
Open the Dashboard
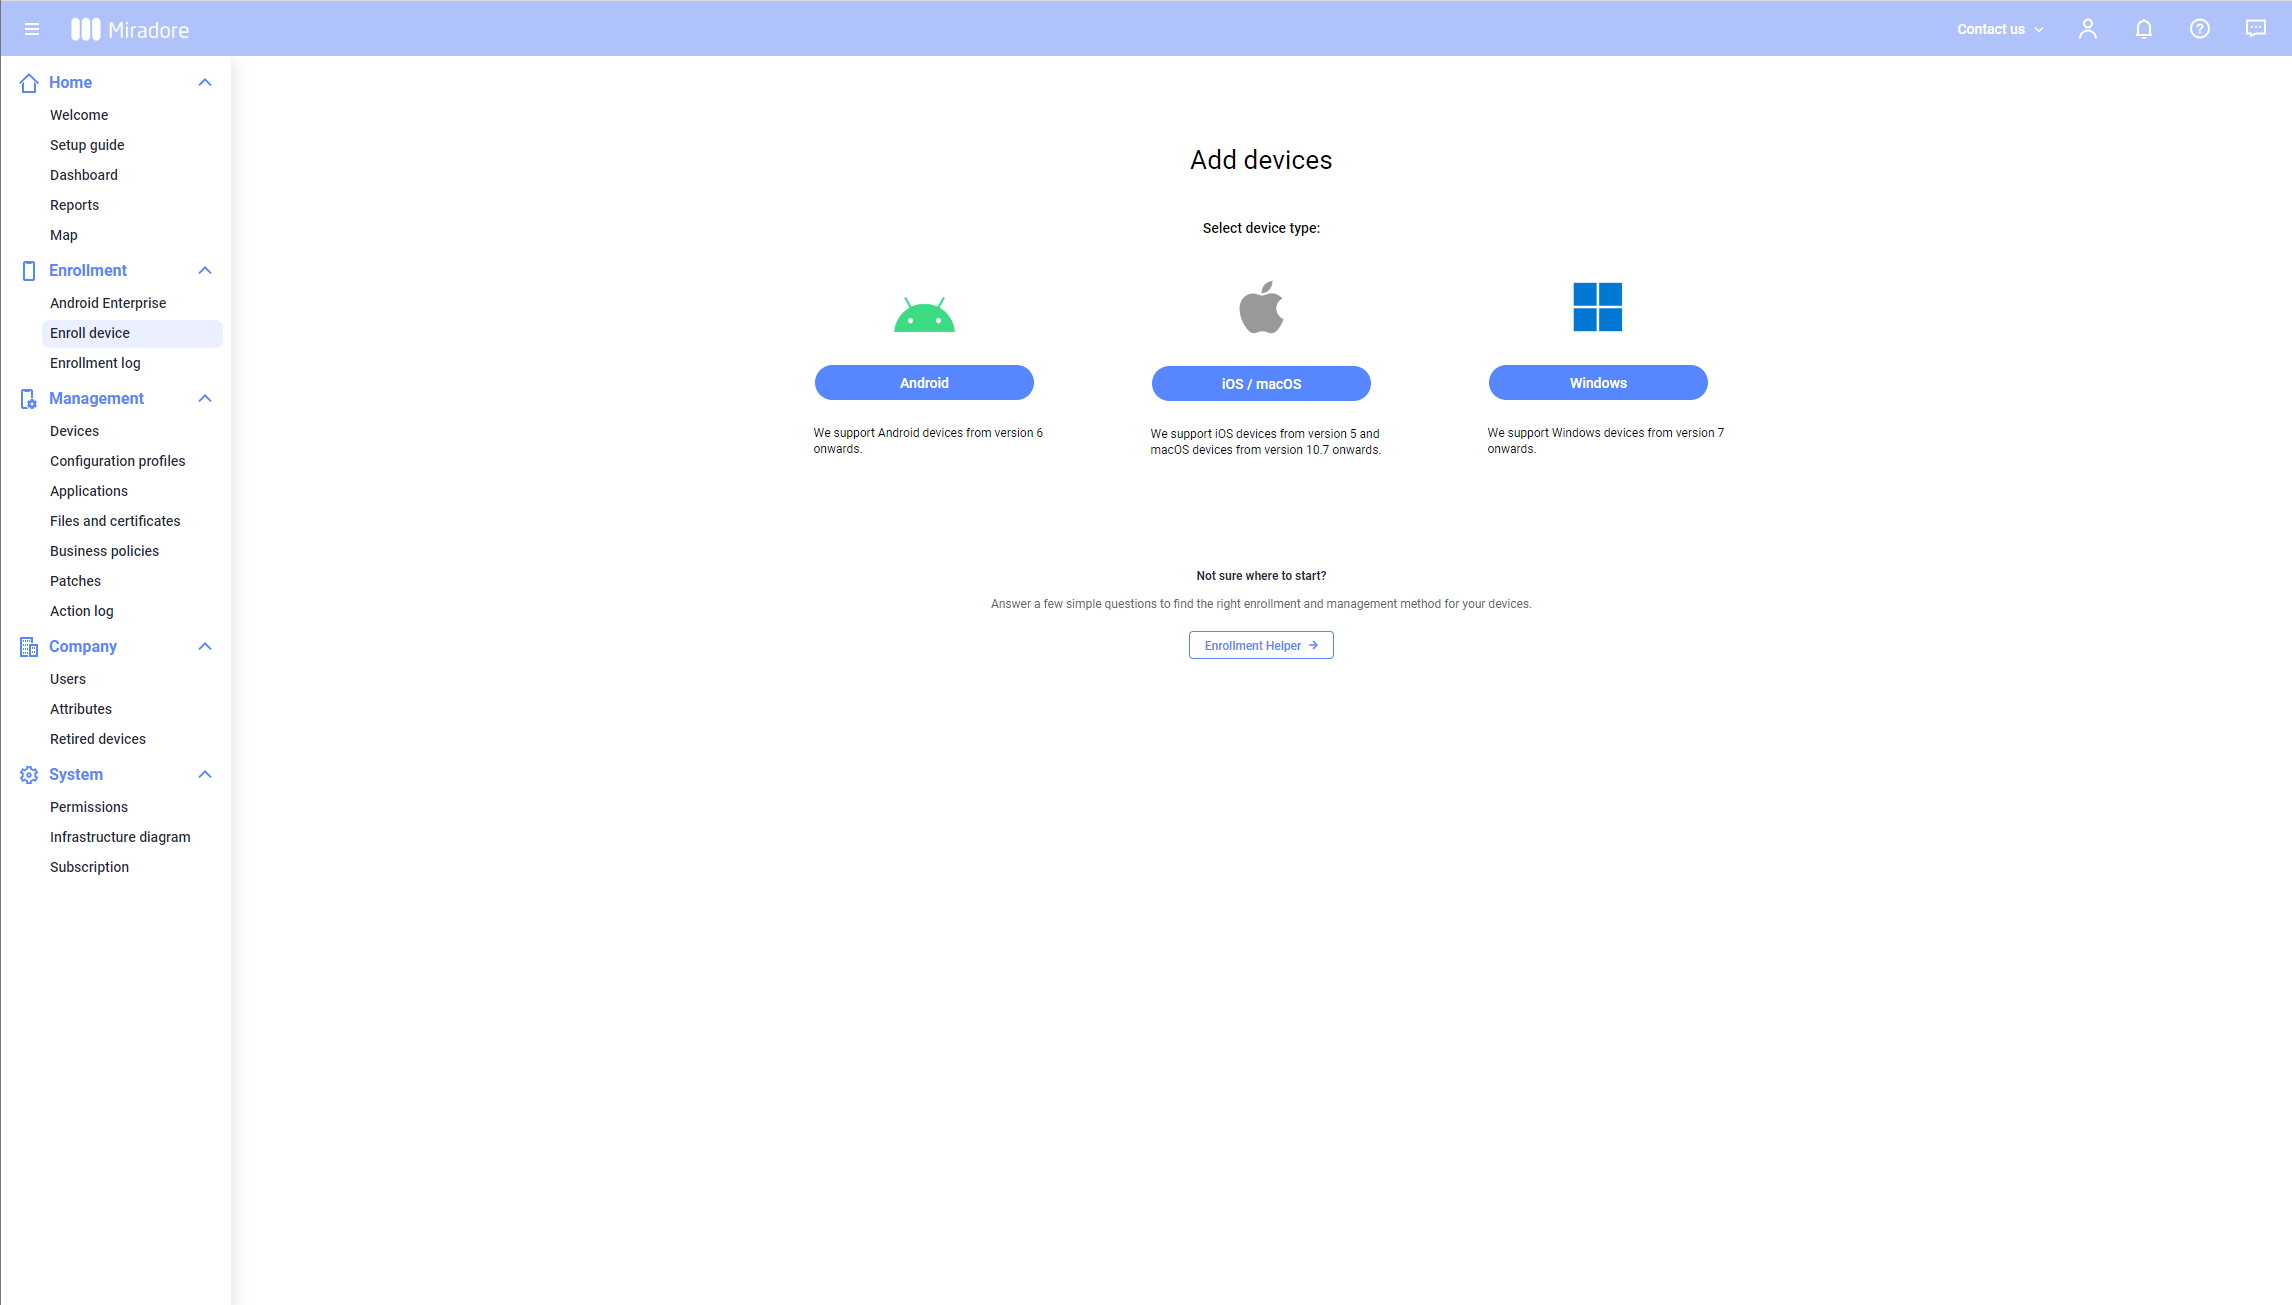click(84, 175)
